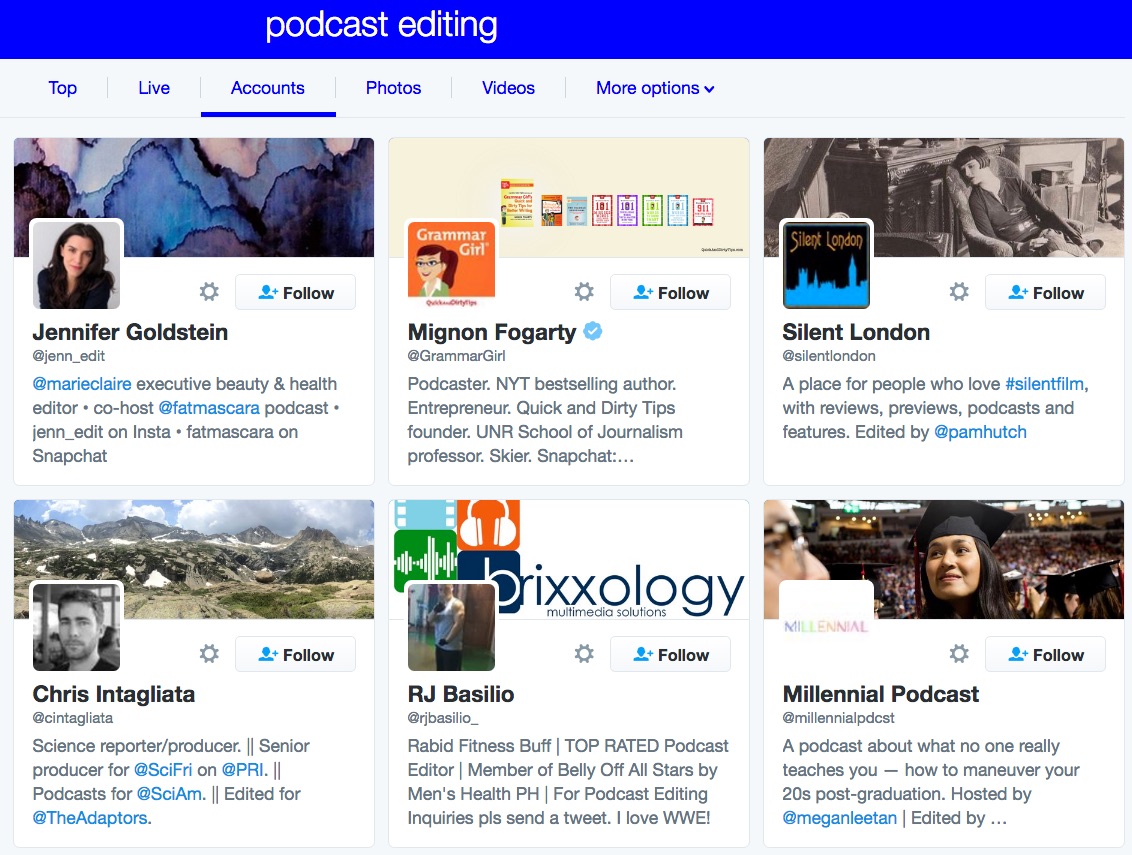Open the #silentfilm hashtag link
Image resolution: width=1132 pixels, height=855 pixels.
(x=1044, y=384)
